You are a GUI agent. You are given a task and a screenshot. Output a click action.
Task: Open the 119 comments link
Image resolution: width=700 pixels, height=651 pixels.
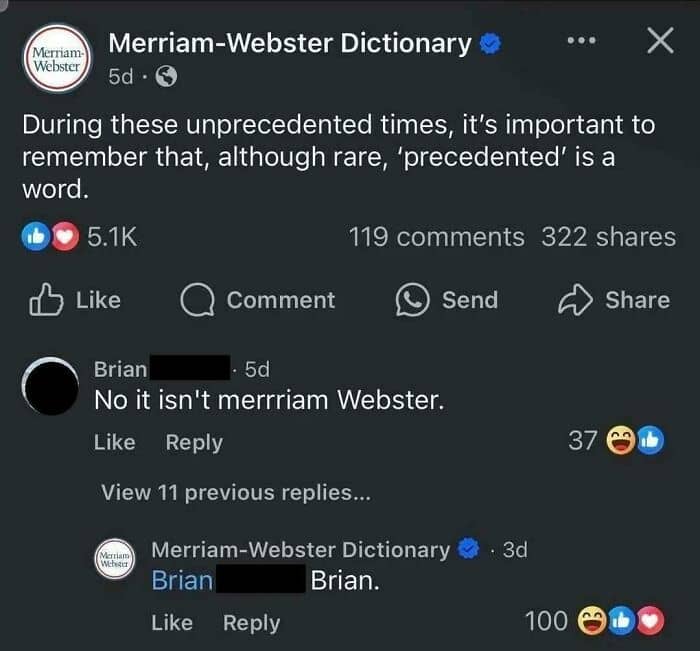(x=436, y=237)
